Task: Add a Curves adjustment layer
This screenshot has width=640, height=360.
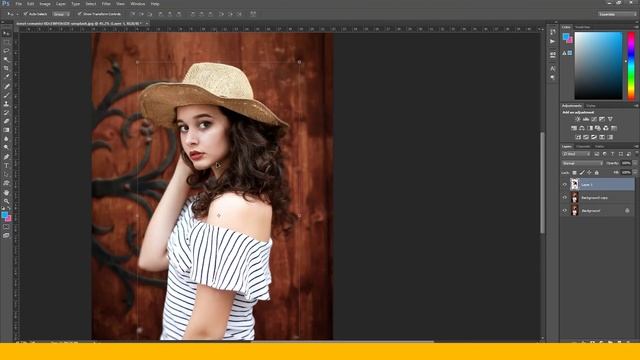Action: click(594, 119)
